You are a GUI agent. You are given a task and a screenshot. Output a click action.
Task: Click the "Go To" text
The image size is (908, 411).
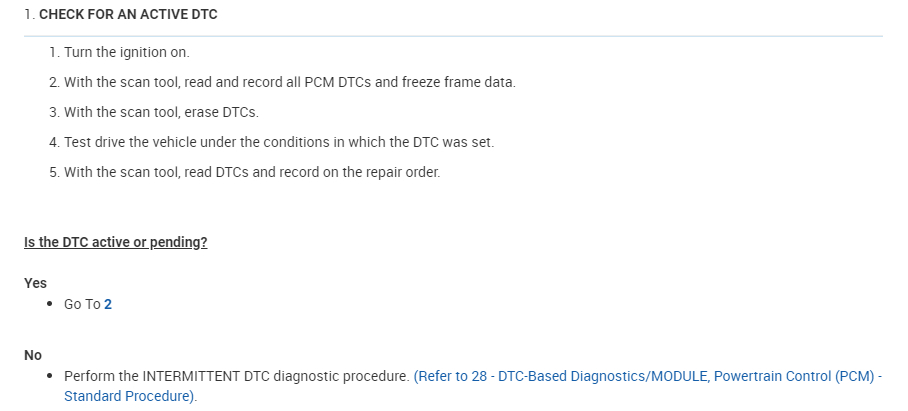coord(82,305)
